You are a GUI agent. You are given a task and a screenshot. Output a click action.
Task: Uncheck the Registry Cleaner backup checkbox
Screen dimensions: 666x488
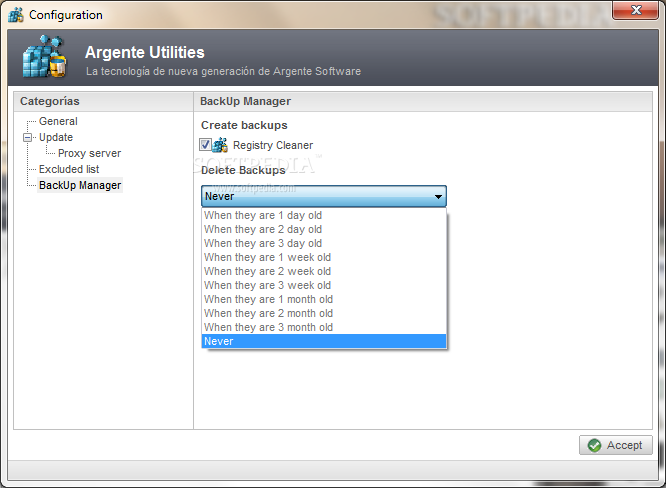pos(205,145)
